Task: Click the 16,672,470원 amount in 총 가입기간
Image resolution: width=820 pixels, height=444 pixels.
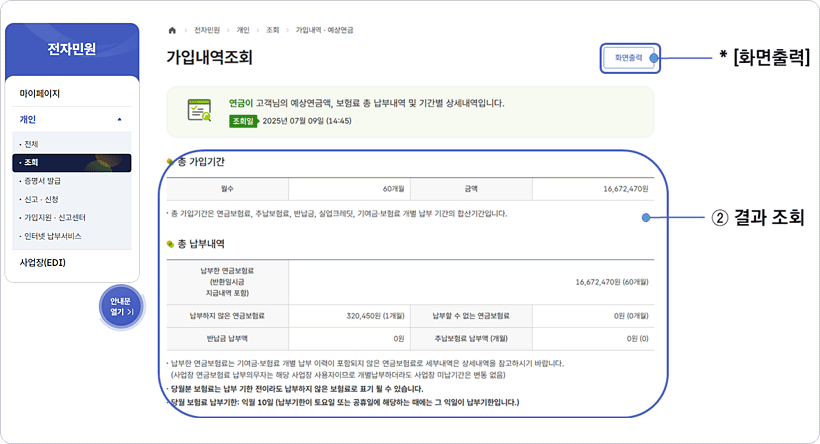Action: pos(625,189)
